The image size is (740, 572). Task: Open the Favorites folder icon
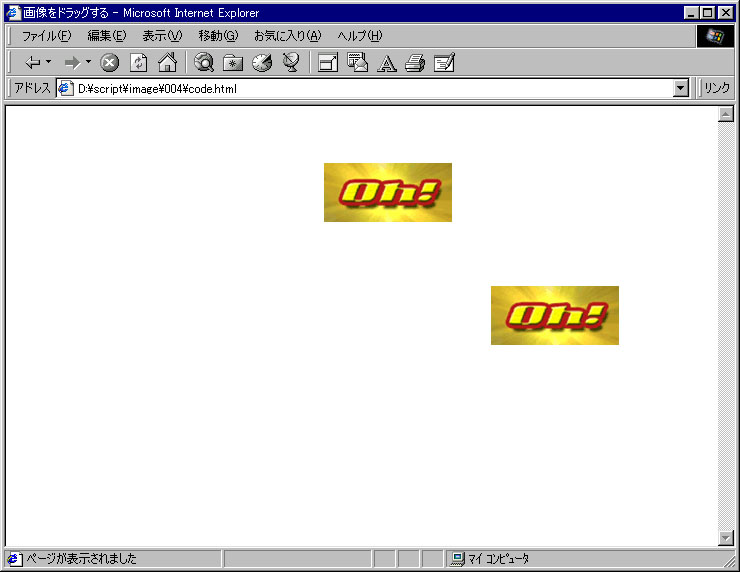[x=233, y=62]
